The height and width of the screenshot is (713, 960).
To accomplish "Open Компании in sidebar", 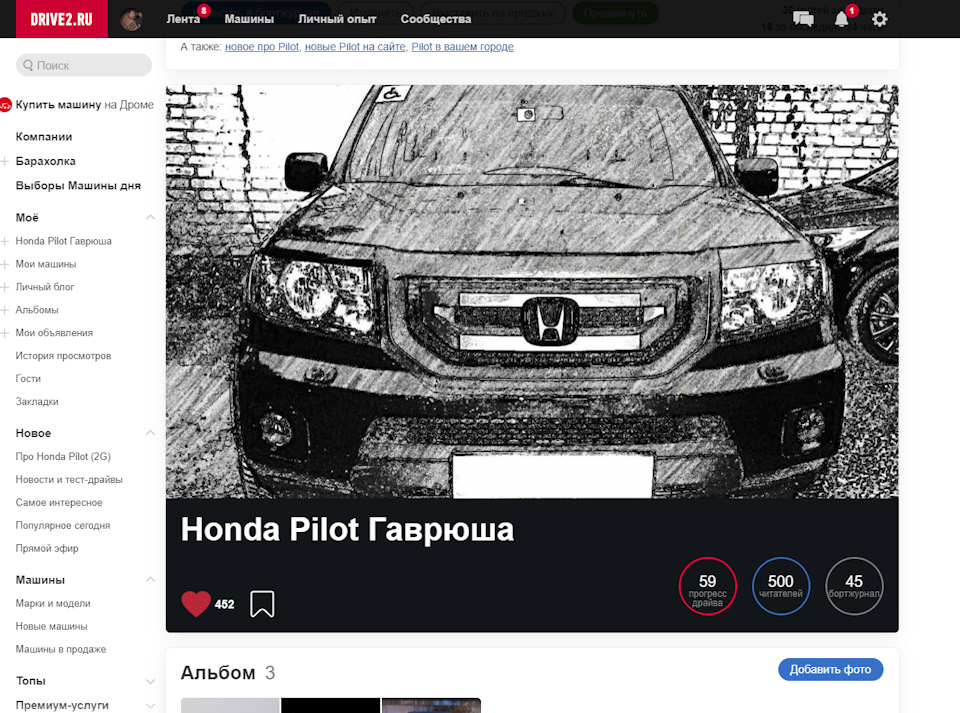I will pyautogui.click(x=44, y=137).
